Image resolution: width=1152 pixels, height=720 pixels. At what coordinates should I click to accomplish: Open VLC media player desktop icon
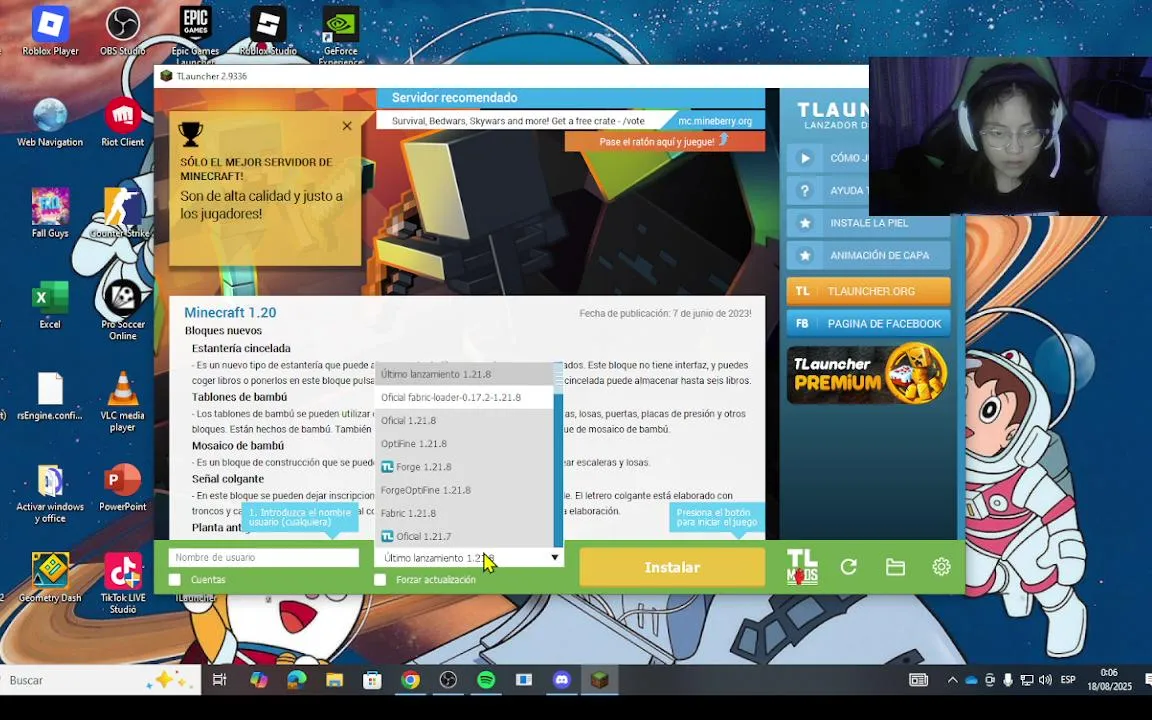[123, 400]
